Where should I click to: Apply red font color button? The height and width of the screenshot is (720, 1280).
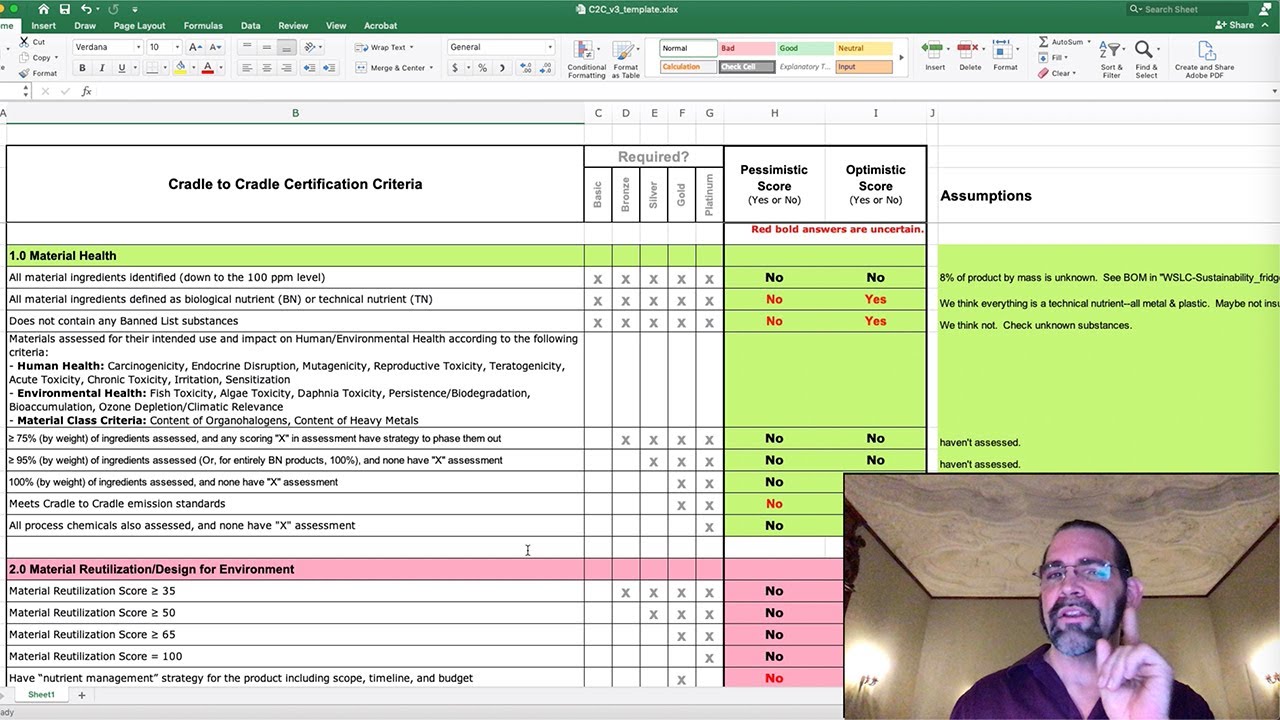pyautogui.click(x=208, y=68)
